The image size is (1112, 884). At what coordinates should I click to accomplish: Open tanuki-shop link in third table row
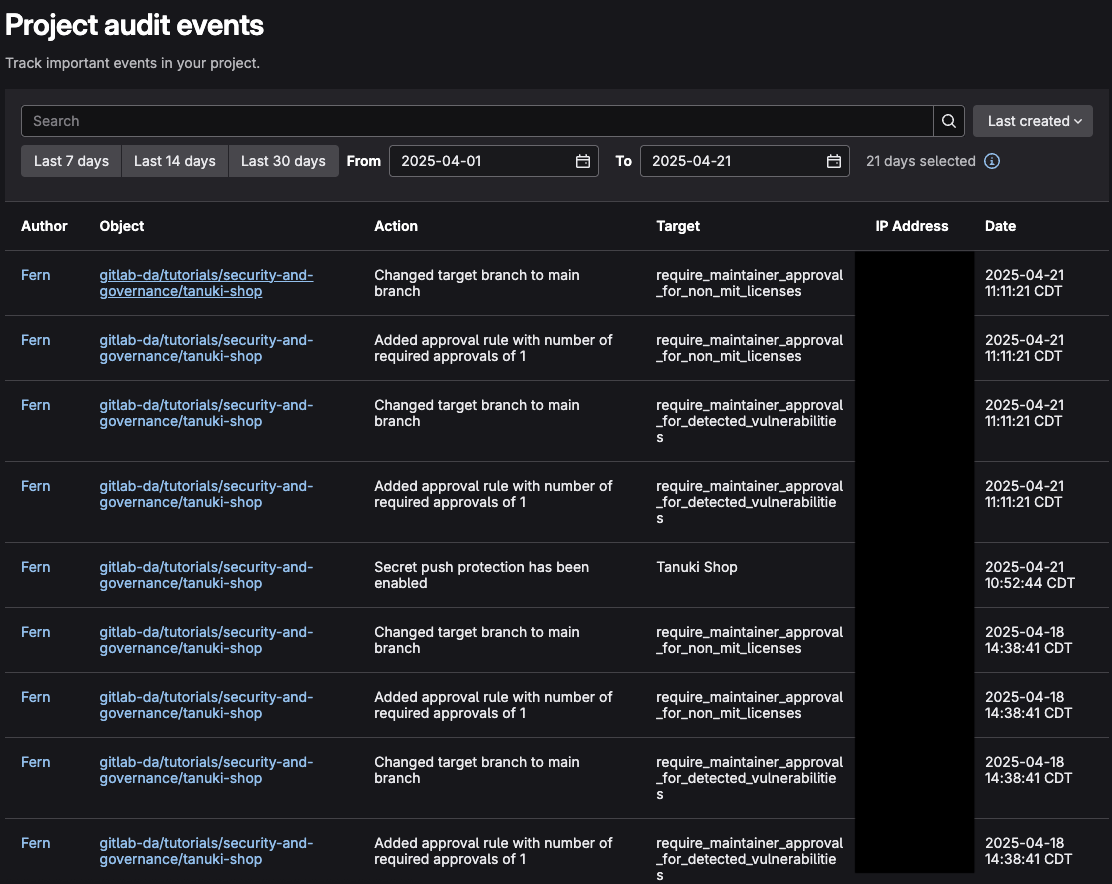pos(205,413)
